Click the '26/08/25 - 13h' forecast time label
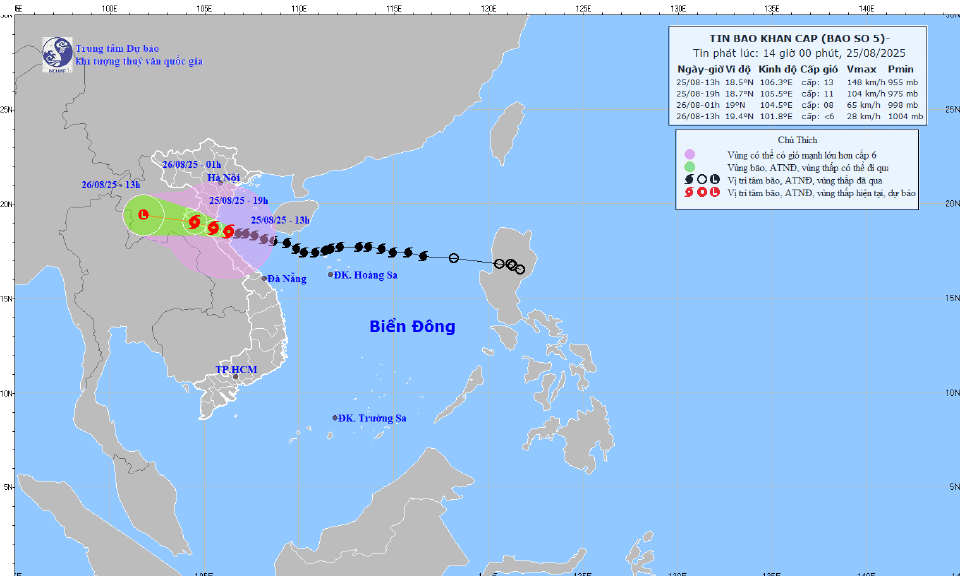The image size is (960, 576). tap(111, 184)
